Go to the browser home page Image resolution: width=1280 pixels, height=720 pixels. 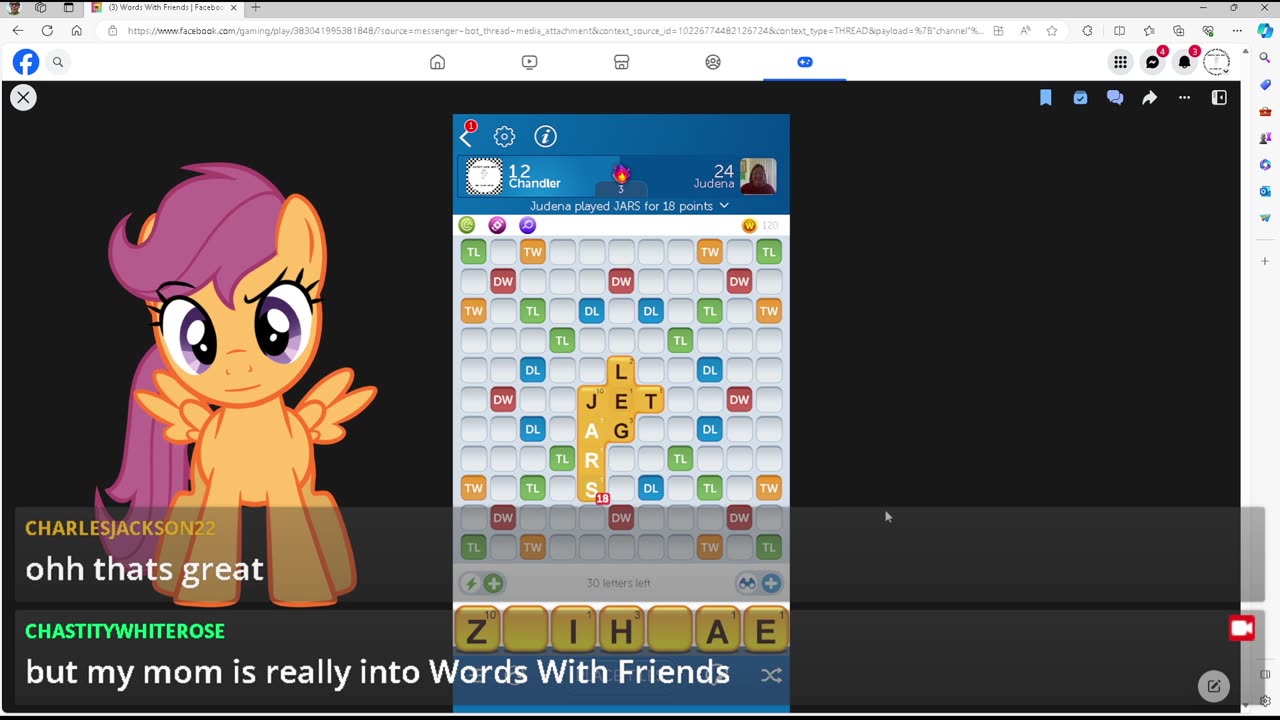pos(76,31)
